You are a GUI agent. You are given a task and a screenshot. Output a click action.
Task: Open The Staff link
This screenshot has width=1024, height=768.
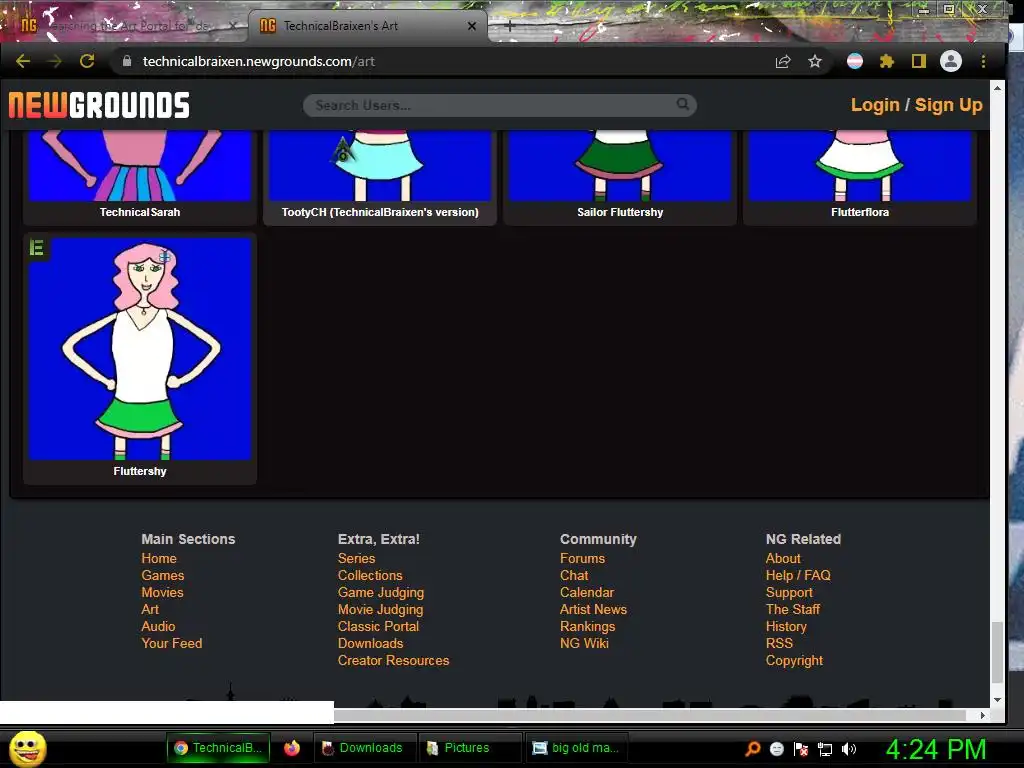click(793, 609)
